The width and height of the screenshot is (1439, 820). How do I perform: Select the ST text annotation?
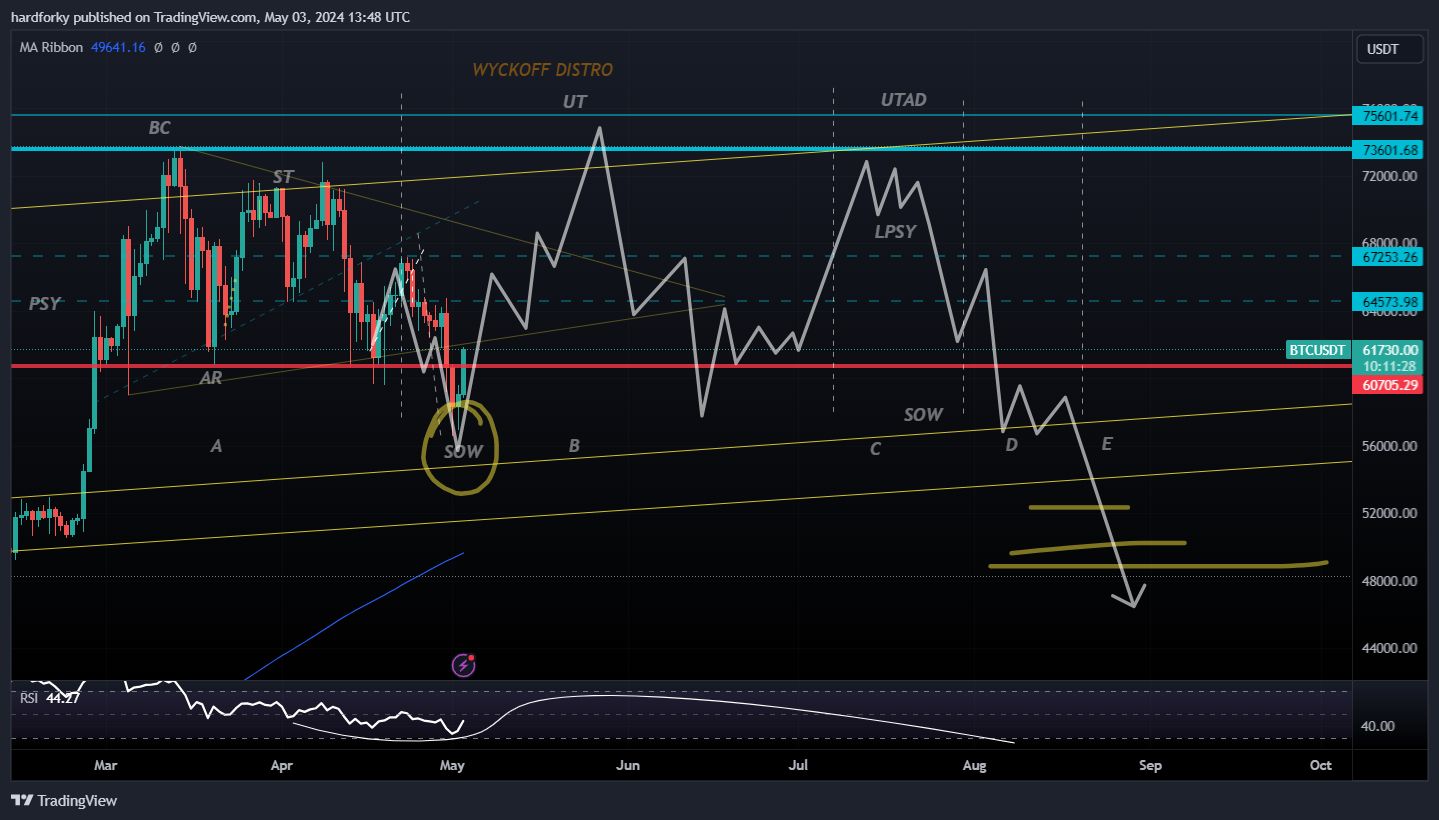pos(283,177)
